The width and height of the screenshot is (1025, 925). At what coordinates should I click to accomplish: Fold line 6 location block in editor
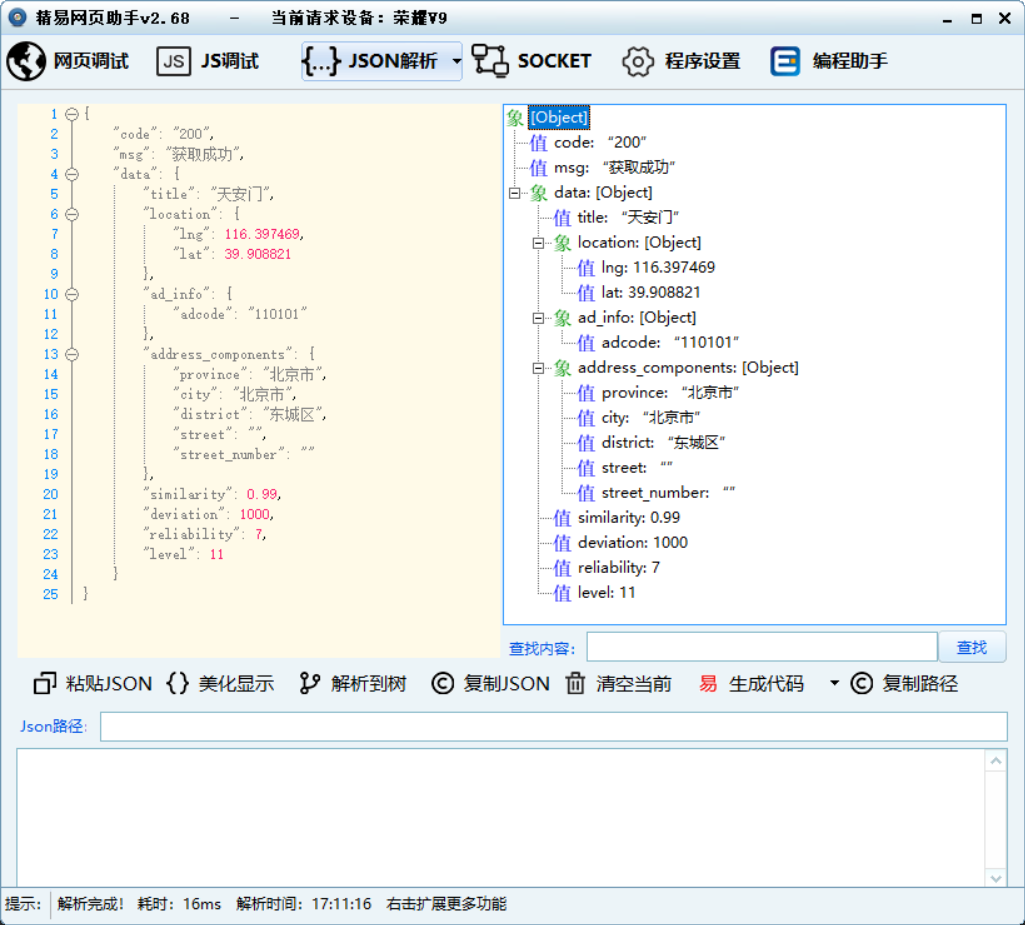(x=71, y=214)
